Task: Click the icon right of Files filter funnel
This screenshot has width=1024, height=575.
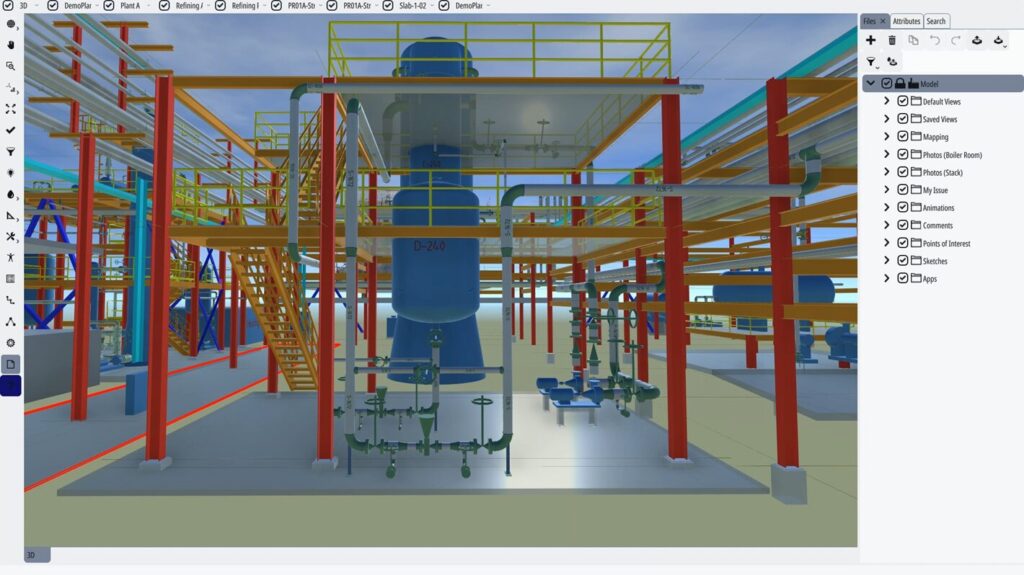Action: coord(892,61)
